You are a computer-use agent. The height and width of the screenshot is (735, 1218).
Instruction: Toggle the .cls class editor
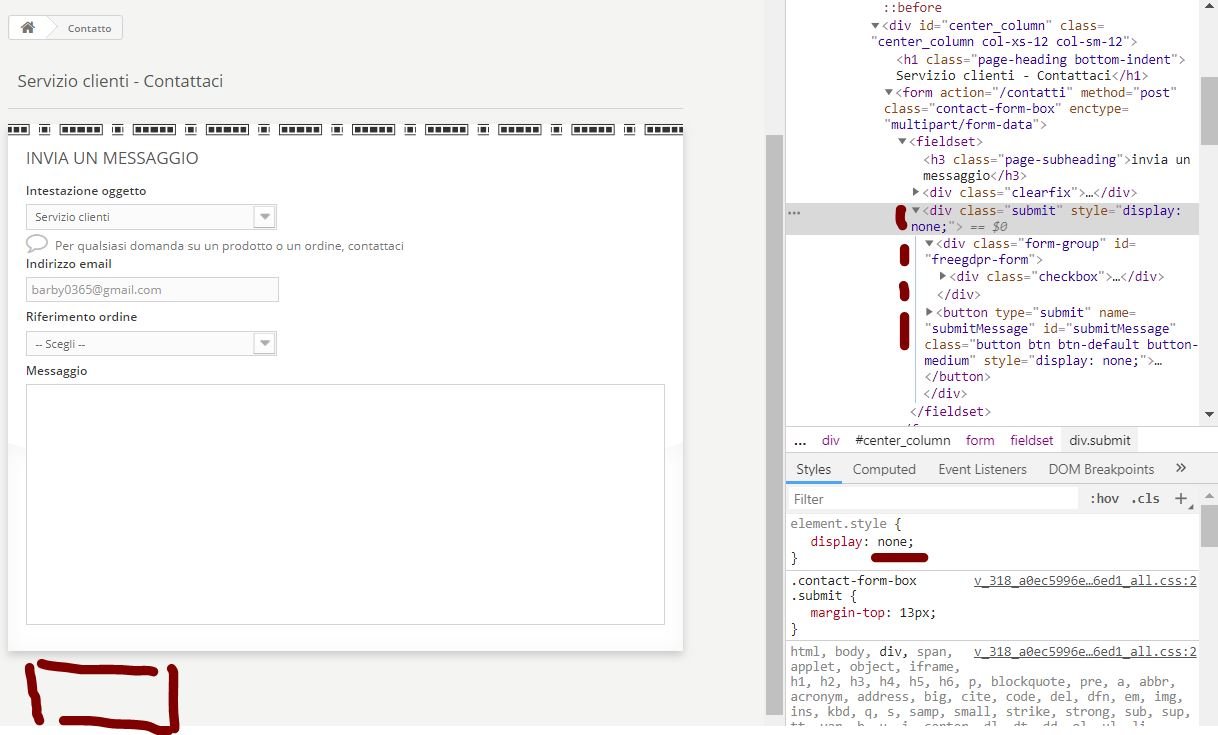click(1145, 498)
